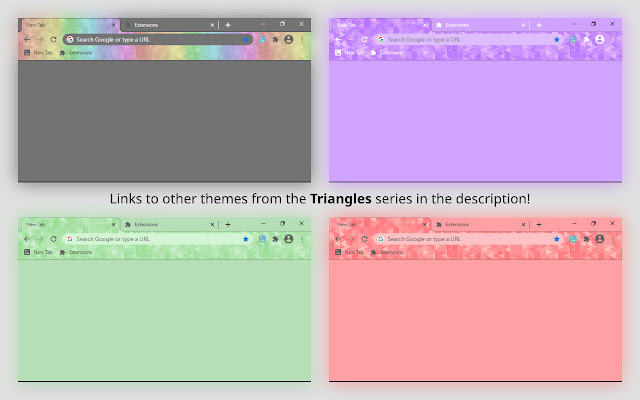Click address bar in purple-themed browser
The height and width of the screenshot is (400, 640).
pos(469,40)
